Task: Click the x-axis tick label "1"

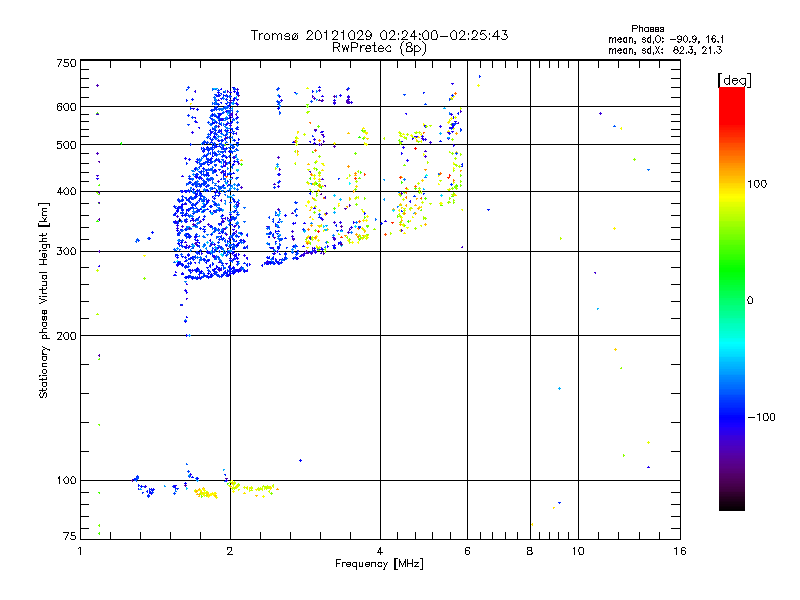Action: (x=80, y=551)
